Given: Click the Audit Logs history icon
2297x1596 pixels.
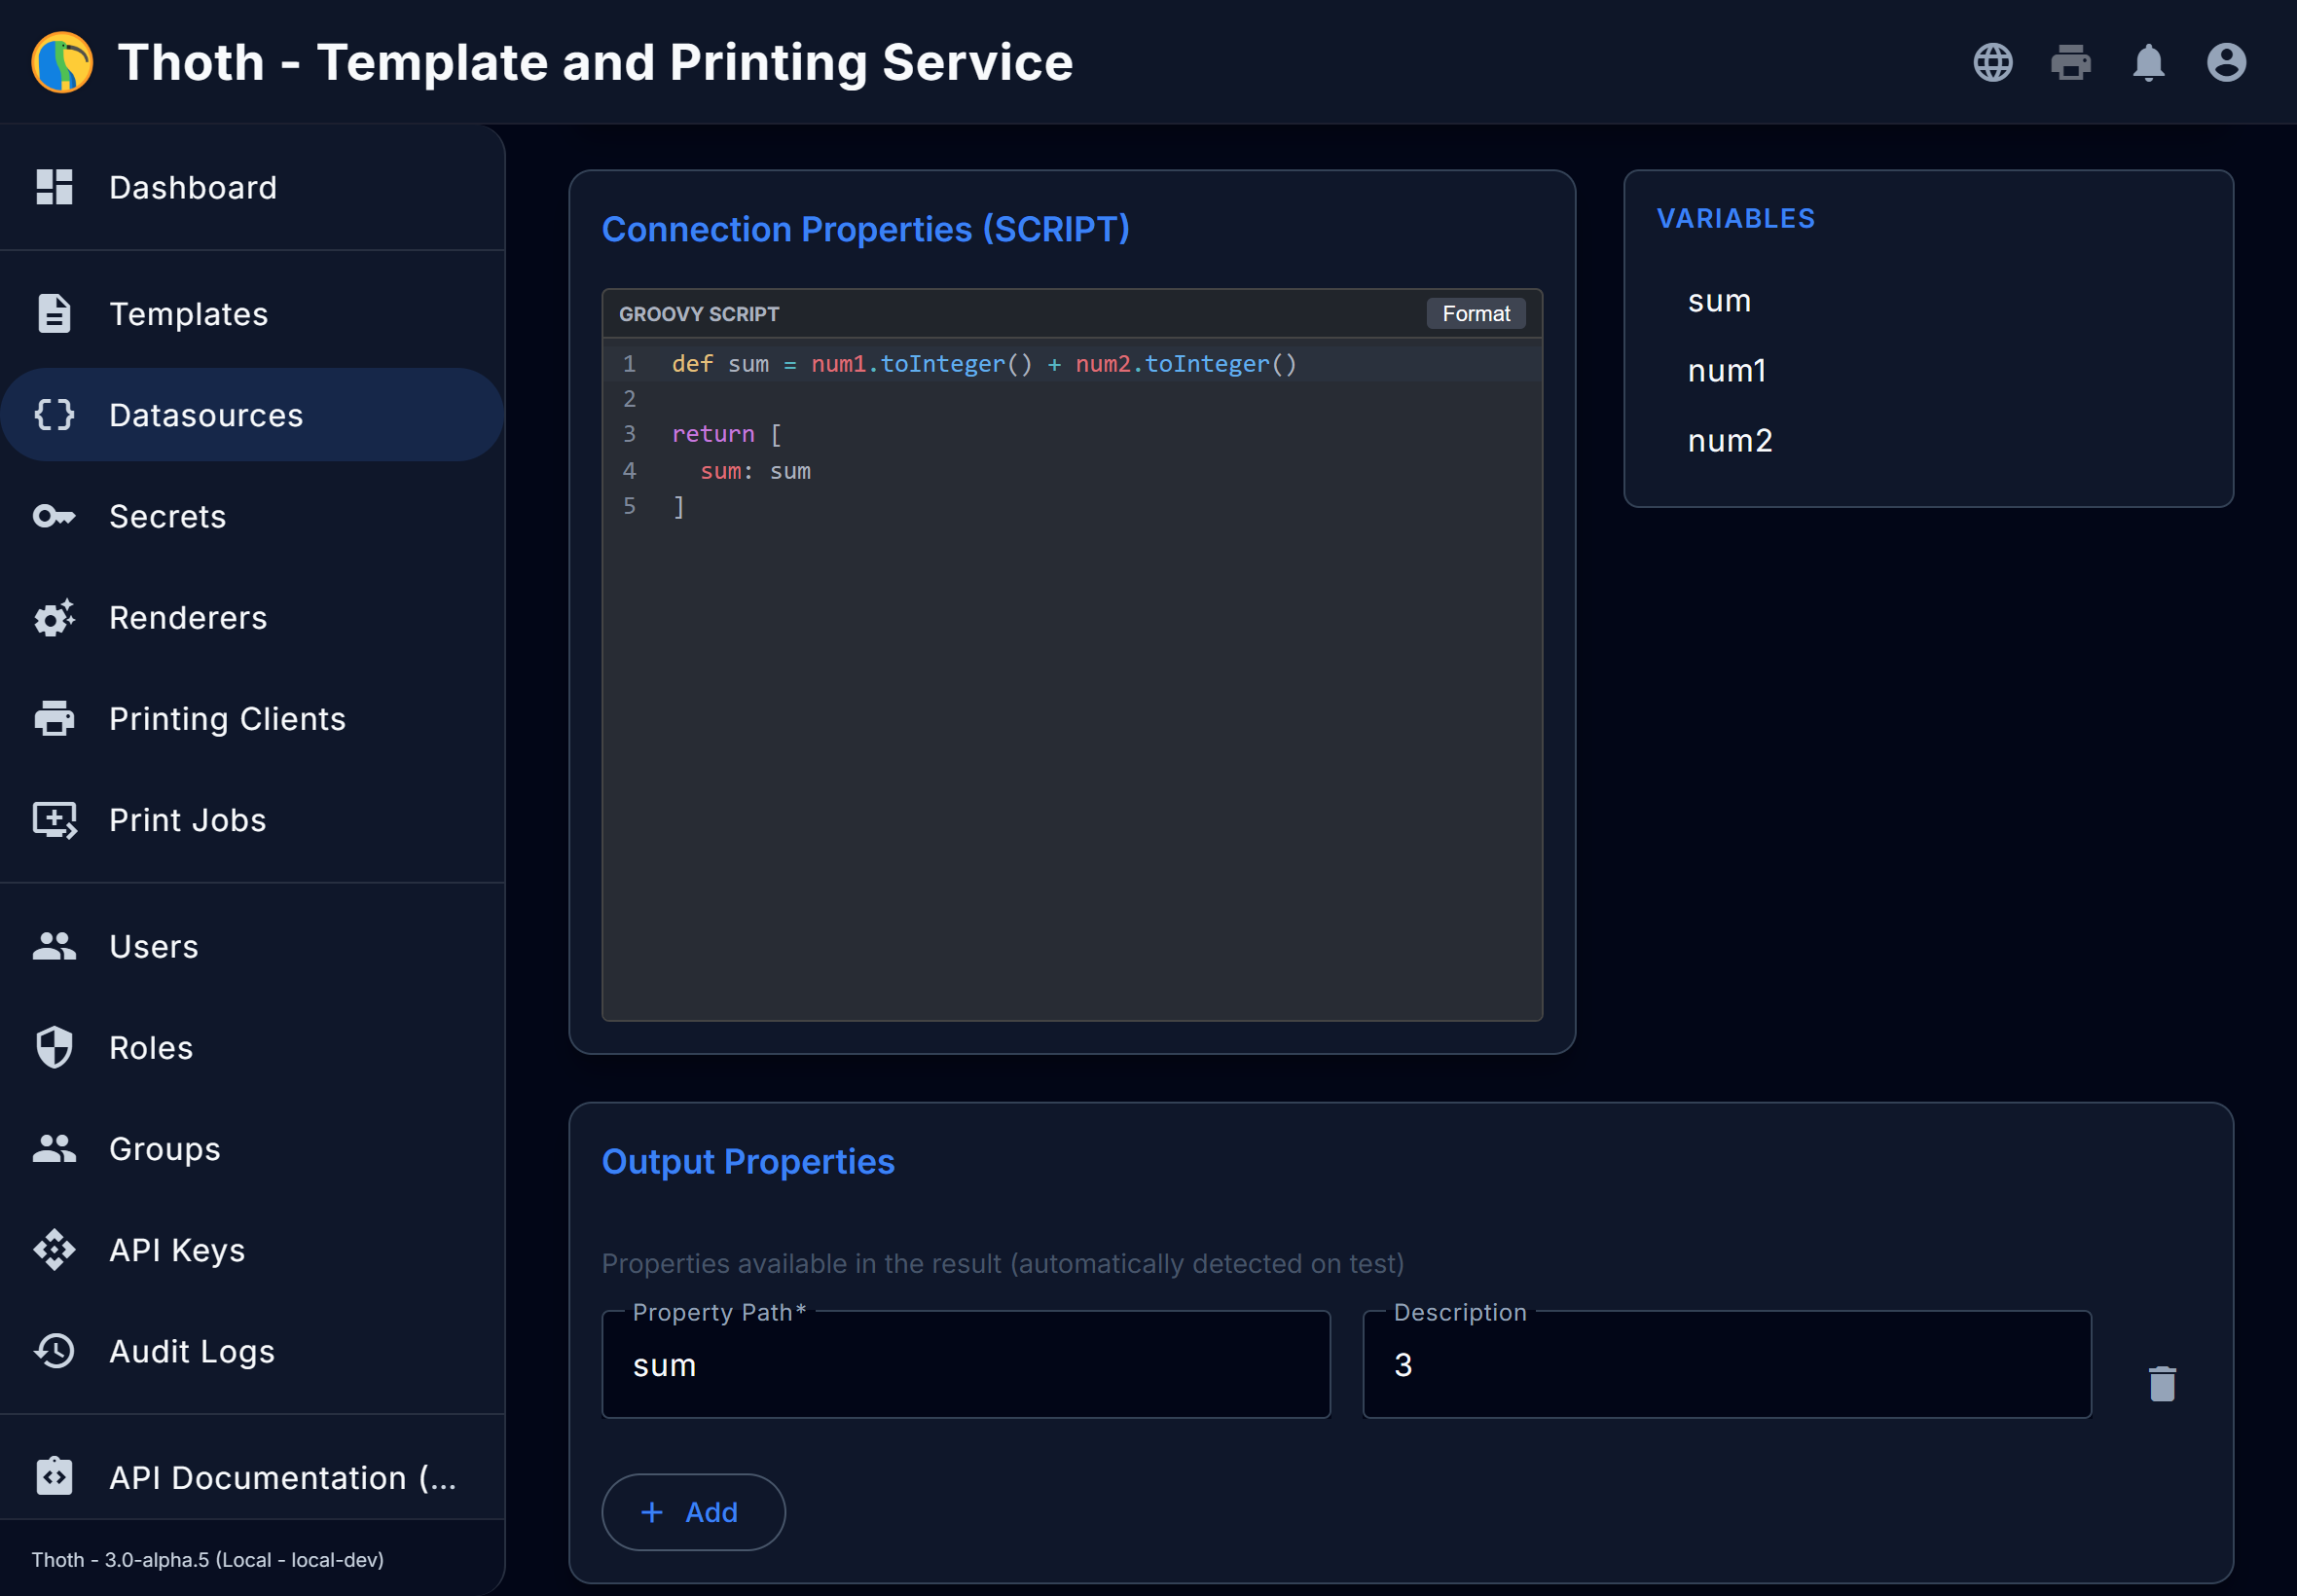Looking at the screenshot, I should (x=54, y=1350).
